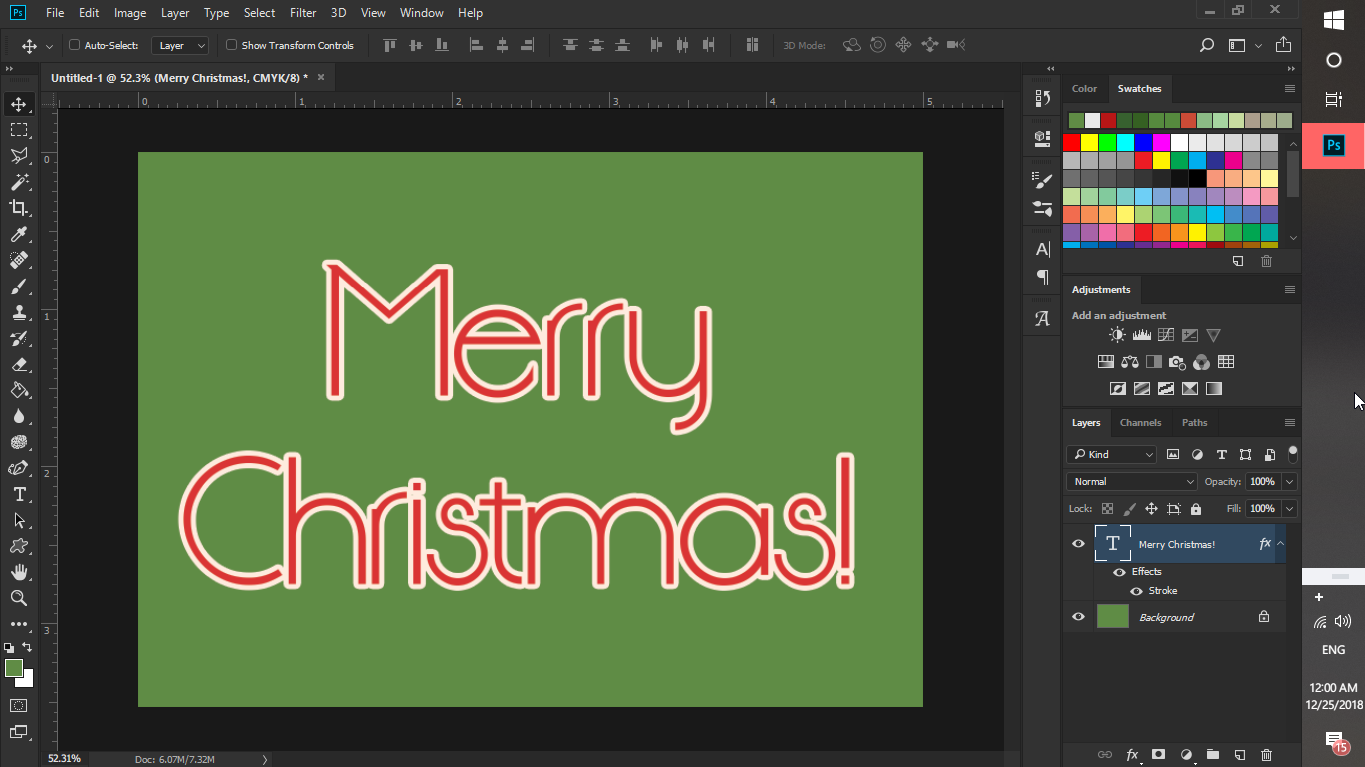Select the Healing Brush tool
Screen dimensions: 1365x767
(19, 260)
